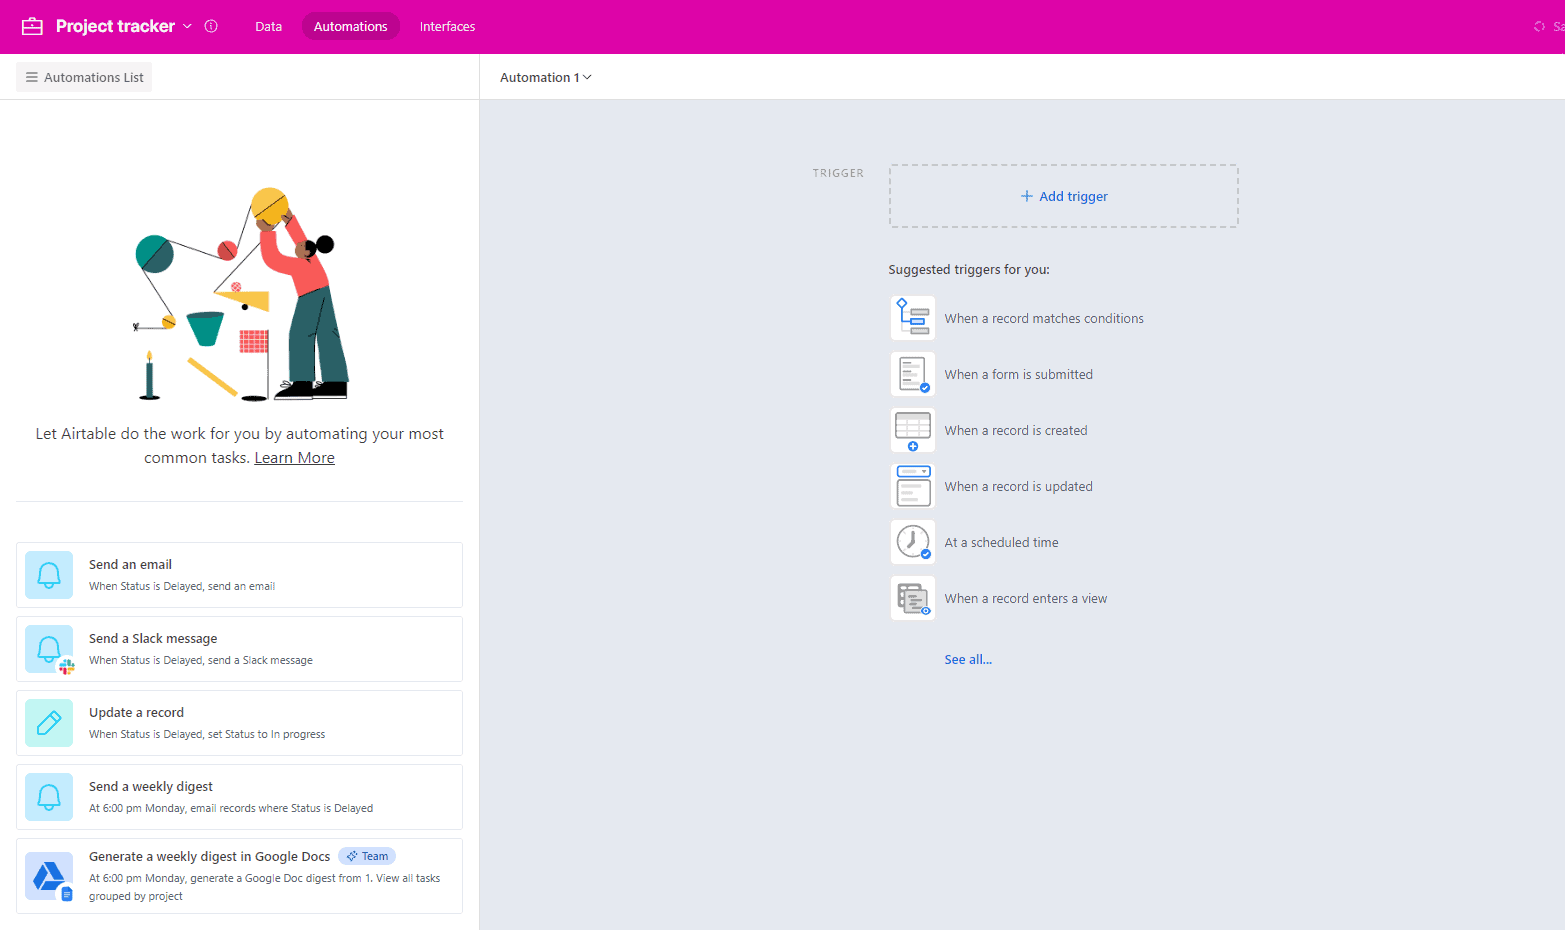
Task: Open the Learn More link
Action: (x=294, y=457)
